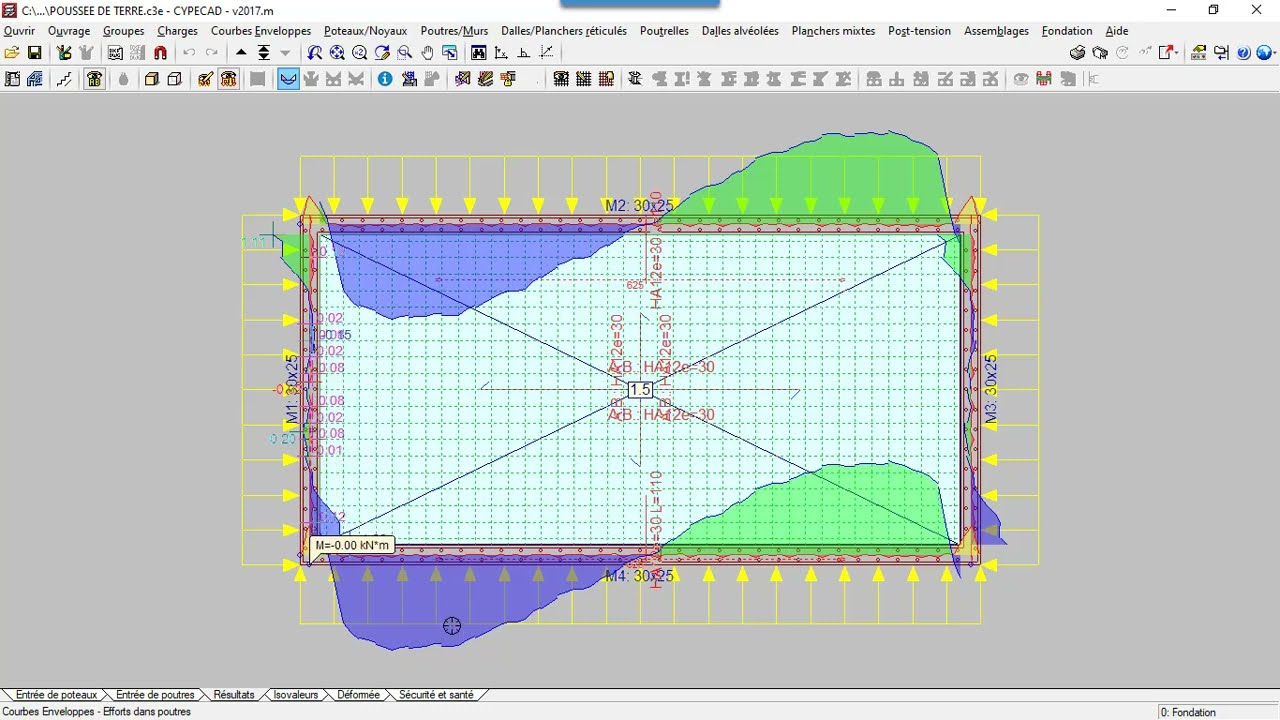
Task: Open the Dalles/Planchers réticulés menu
Action: coord(564,31)
